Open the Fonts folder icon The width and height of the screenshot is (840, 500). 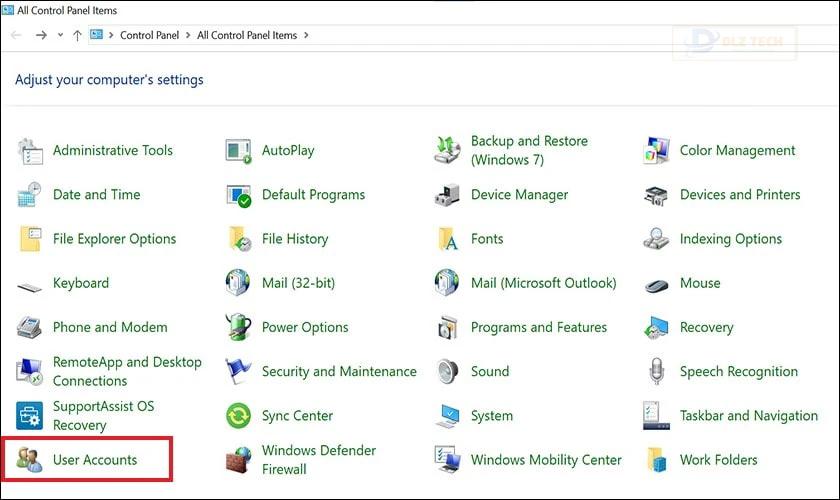448,240
